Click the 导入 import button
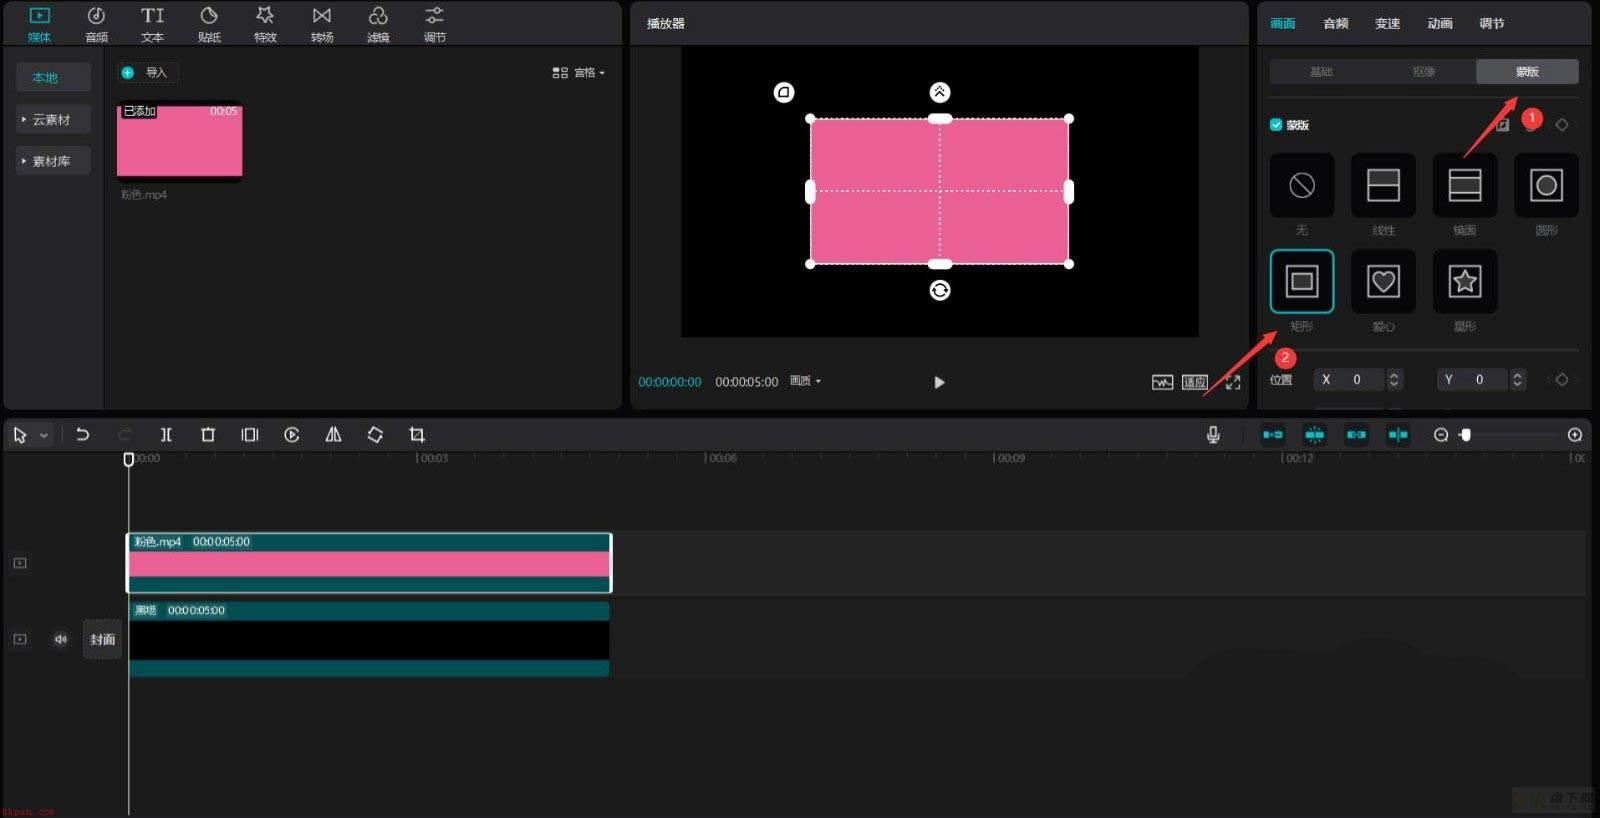 click(x=147, y=72)
